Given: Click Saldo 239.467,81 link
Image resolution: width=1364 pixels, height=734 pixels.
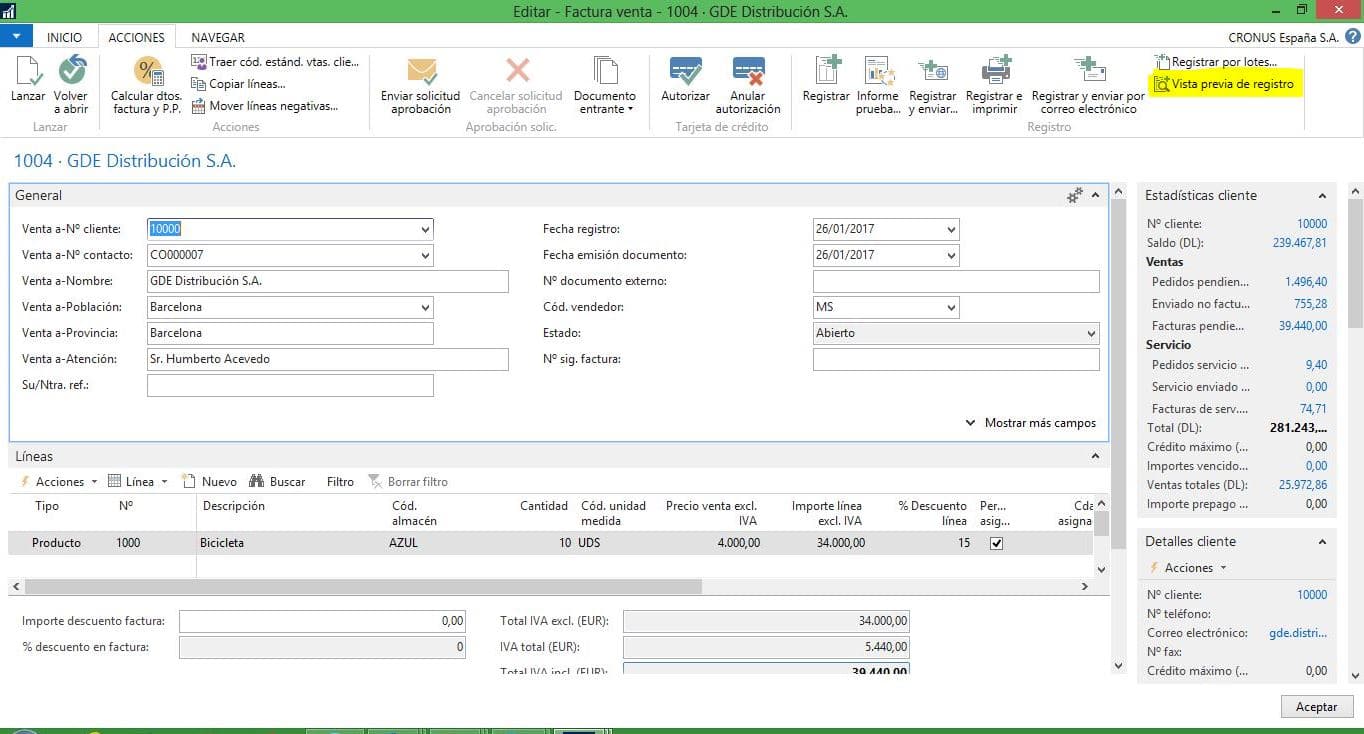Looking at the screenshot, I should pyautogui.click(x=1300, y=243).
